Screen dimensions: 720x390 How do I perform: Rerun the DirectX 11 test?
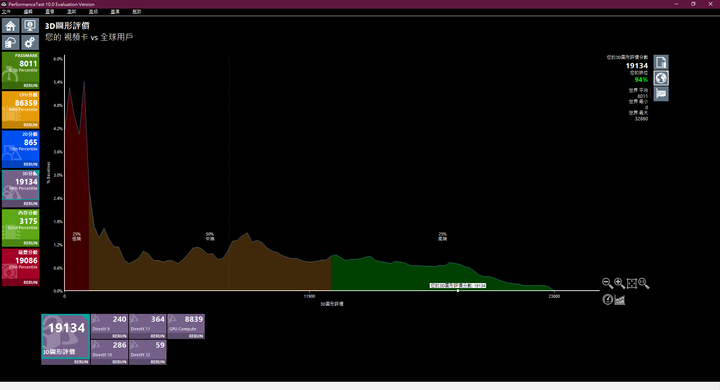click(157, 336)
